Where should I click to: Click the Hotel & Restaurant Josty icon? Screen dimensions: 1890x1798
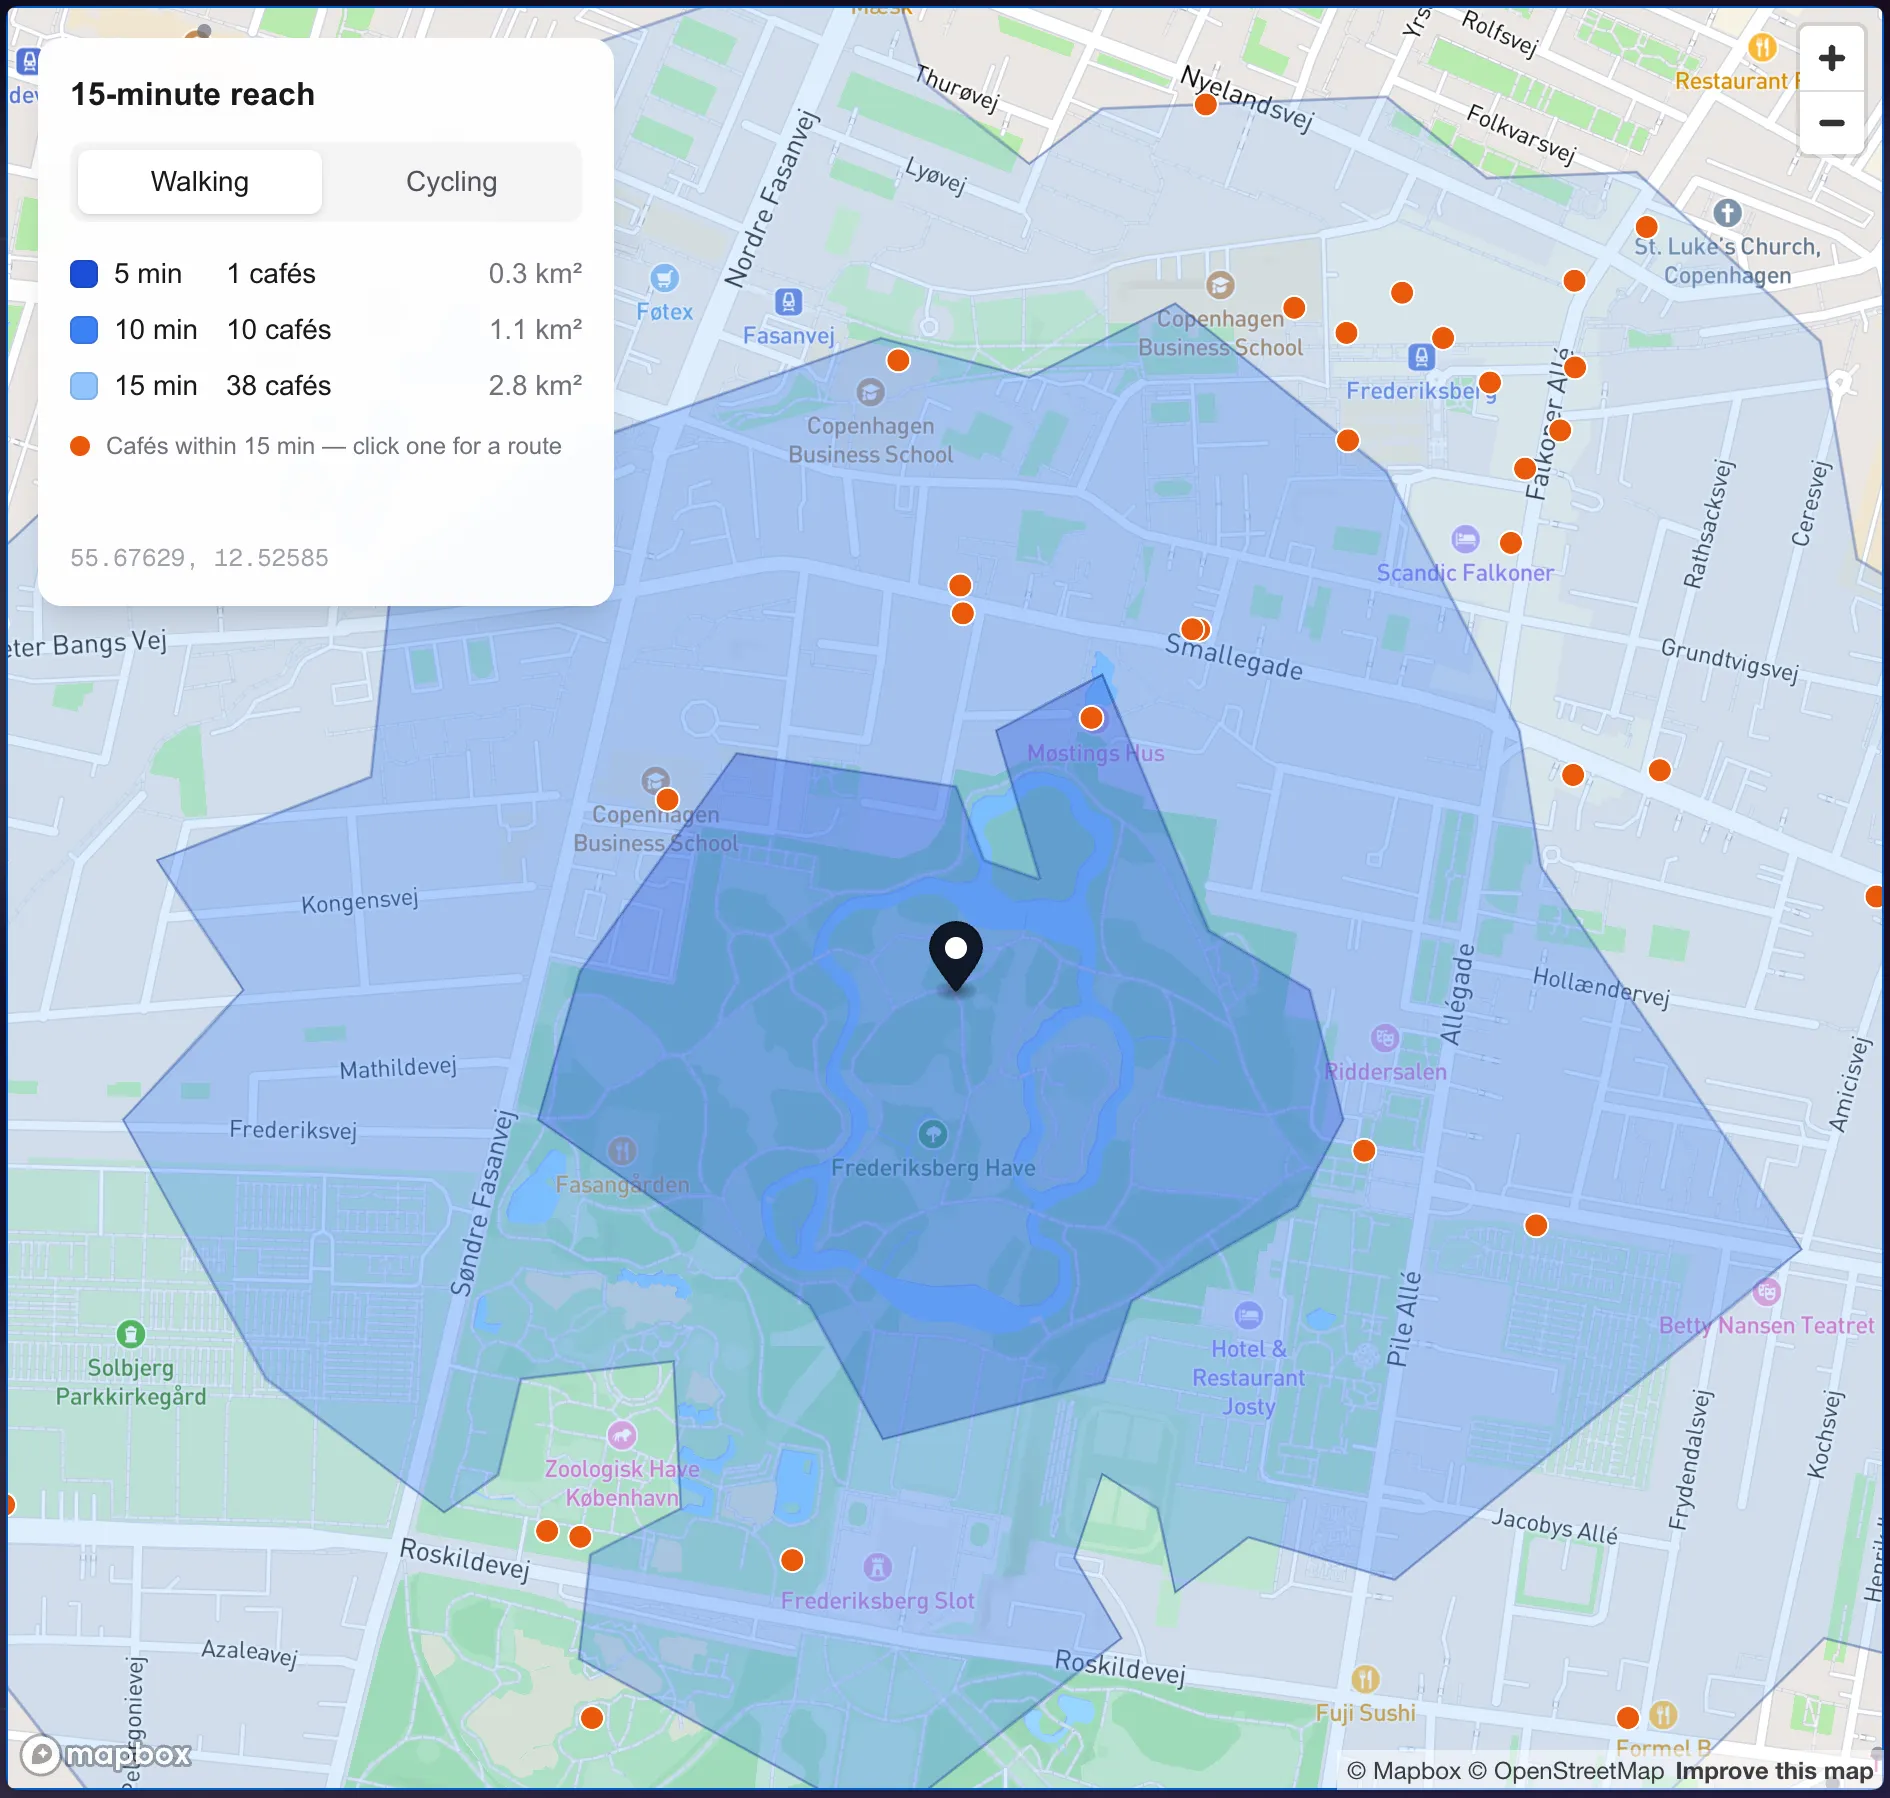(x=1248, y=1315)
